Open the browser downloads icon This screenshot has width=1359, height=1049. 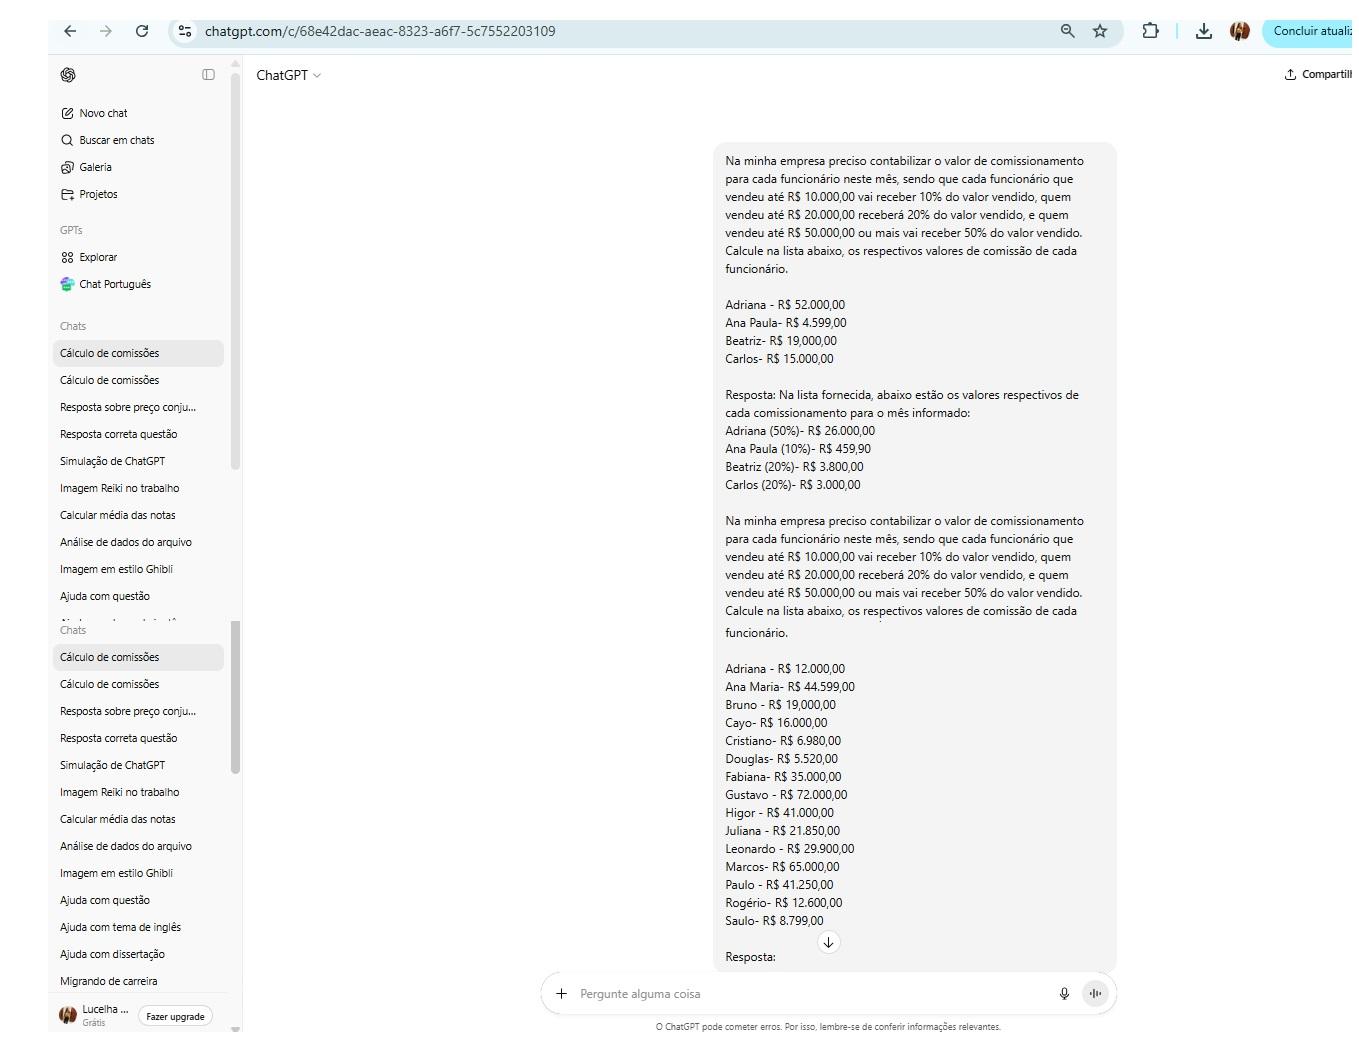[x=1204, y=31]
